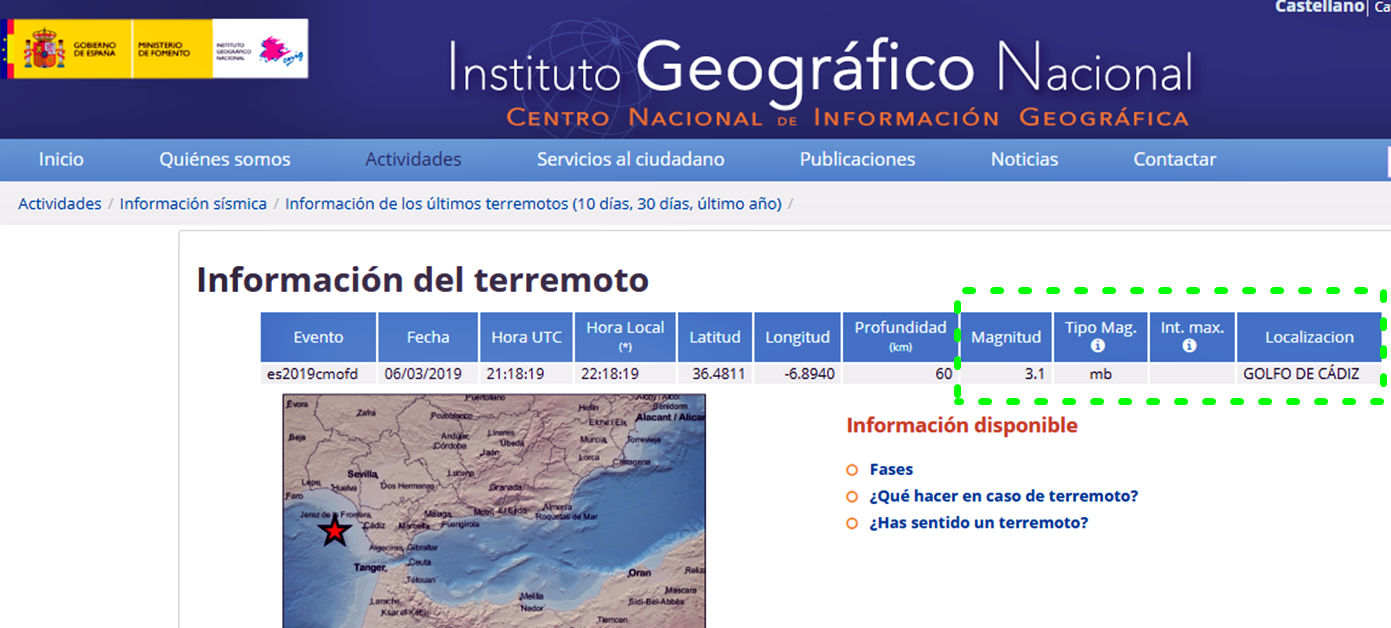Click the Latitud column header

click(715, 337)
